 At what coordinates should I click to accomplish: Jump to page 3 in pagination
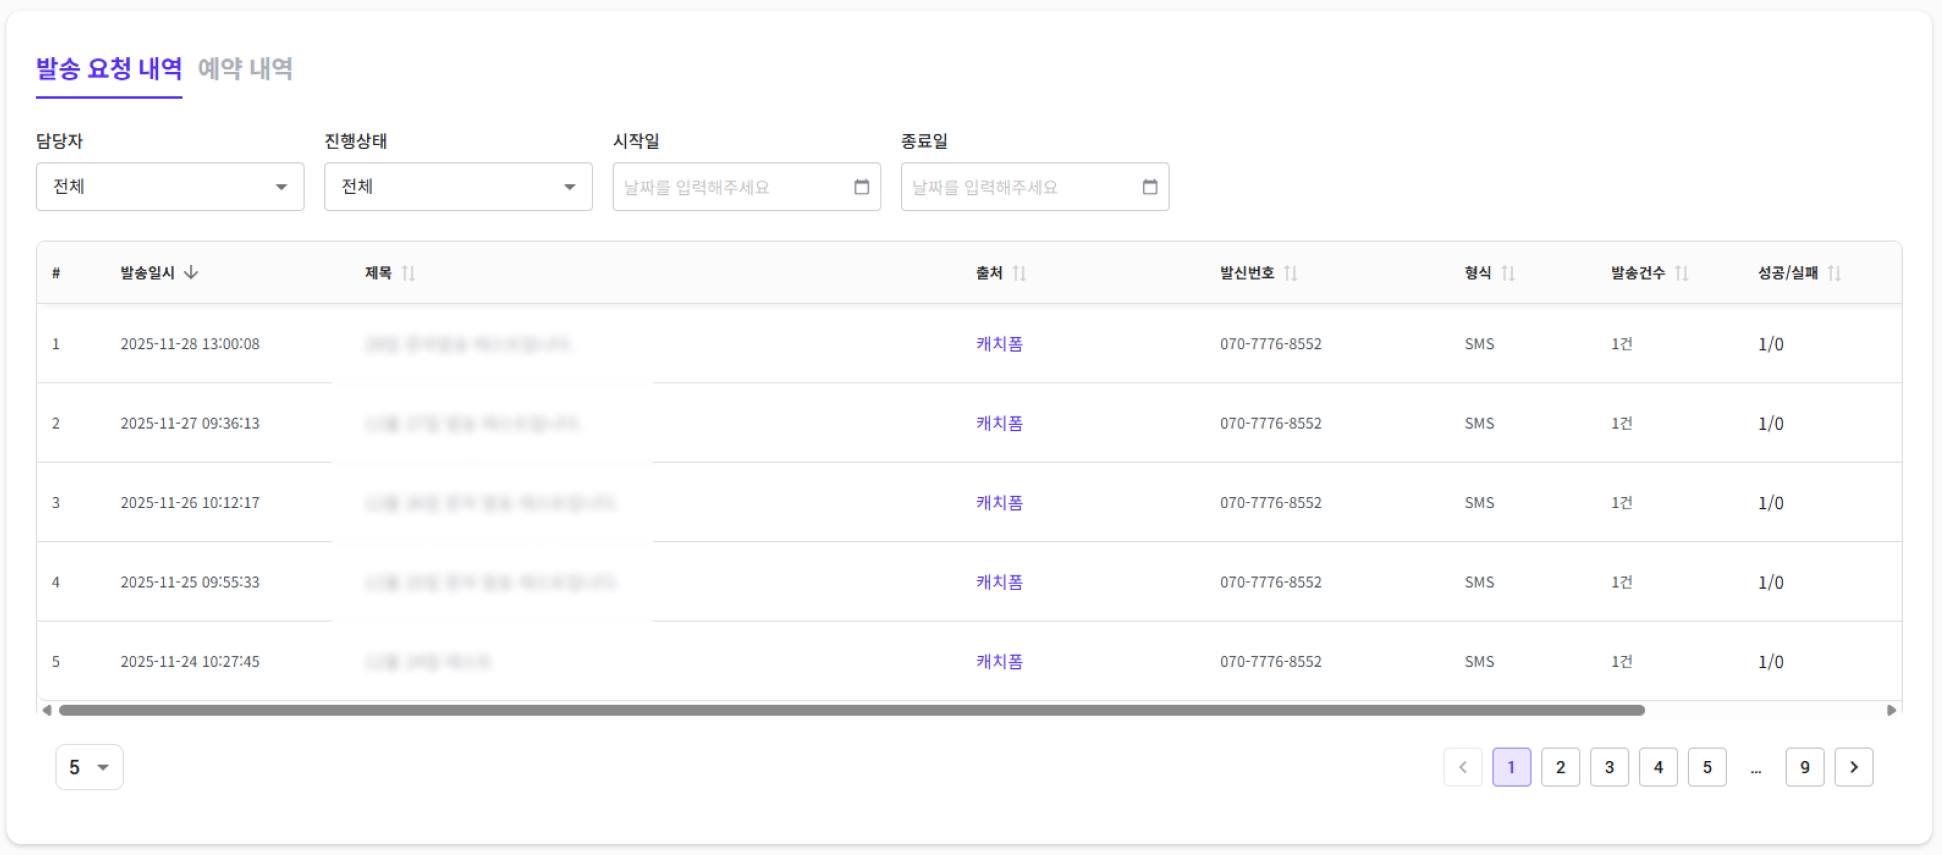point(1609,767)
